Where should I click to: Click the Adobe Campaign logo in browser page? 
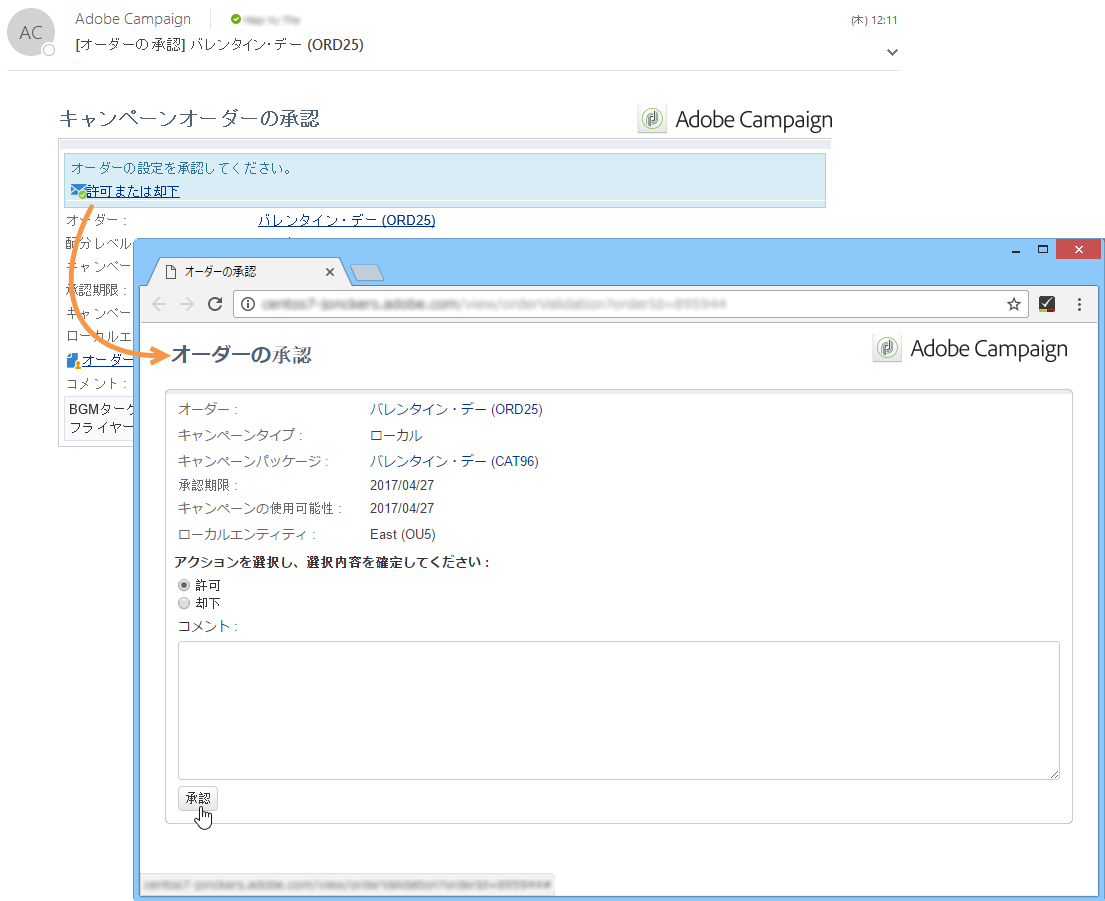[x=970, y=349]
